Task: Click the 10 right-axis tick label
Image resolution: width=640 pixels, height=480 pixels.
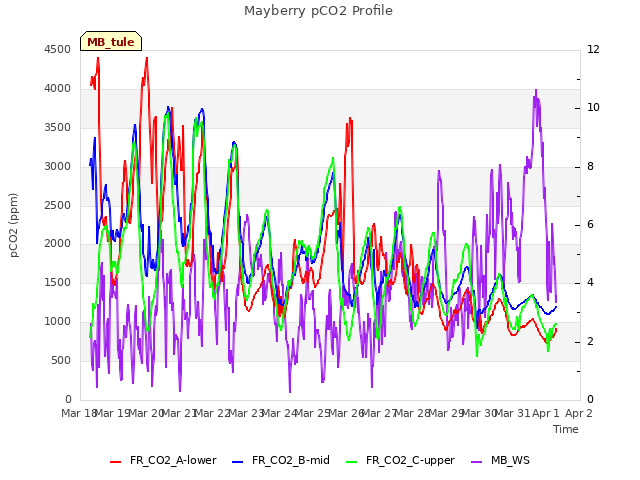Action: coord(593,107)
